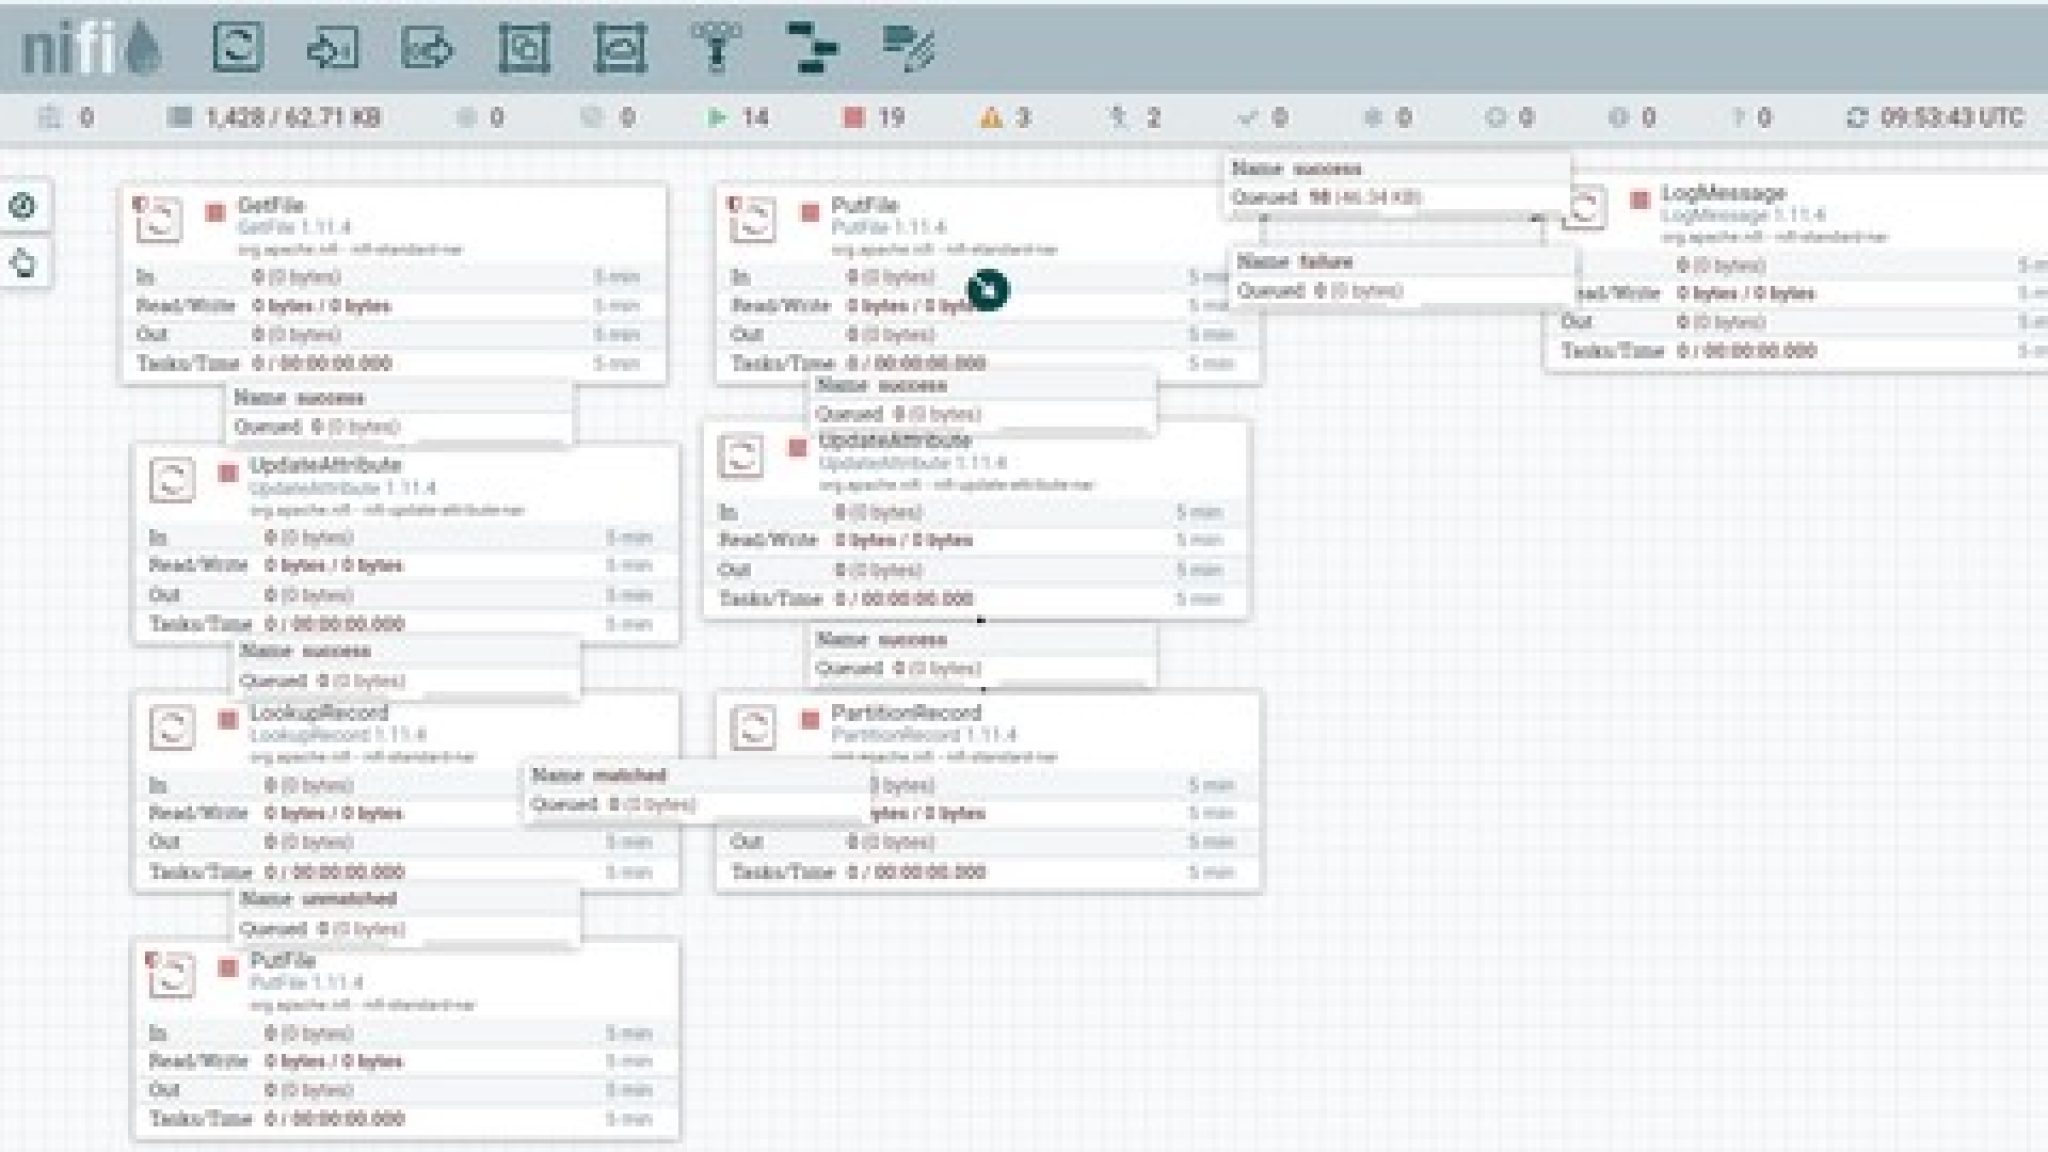This screenshot has height=1152, width=2048.
Task: Select the Funnel toolbar icon
Action: coord(716,47)
